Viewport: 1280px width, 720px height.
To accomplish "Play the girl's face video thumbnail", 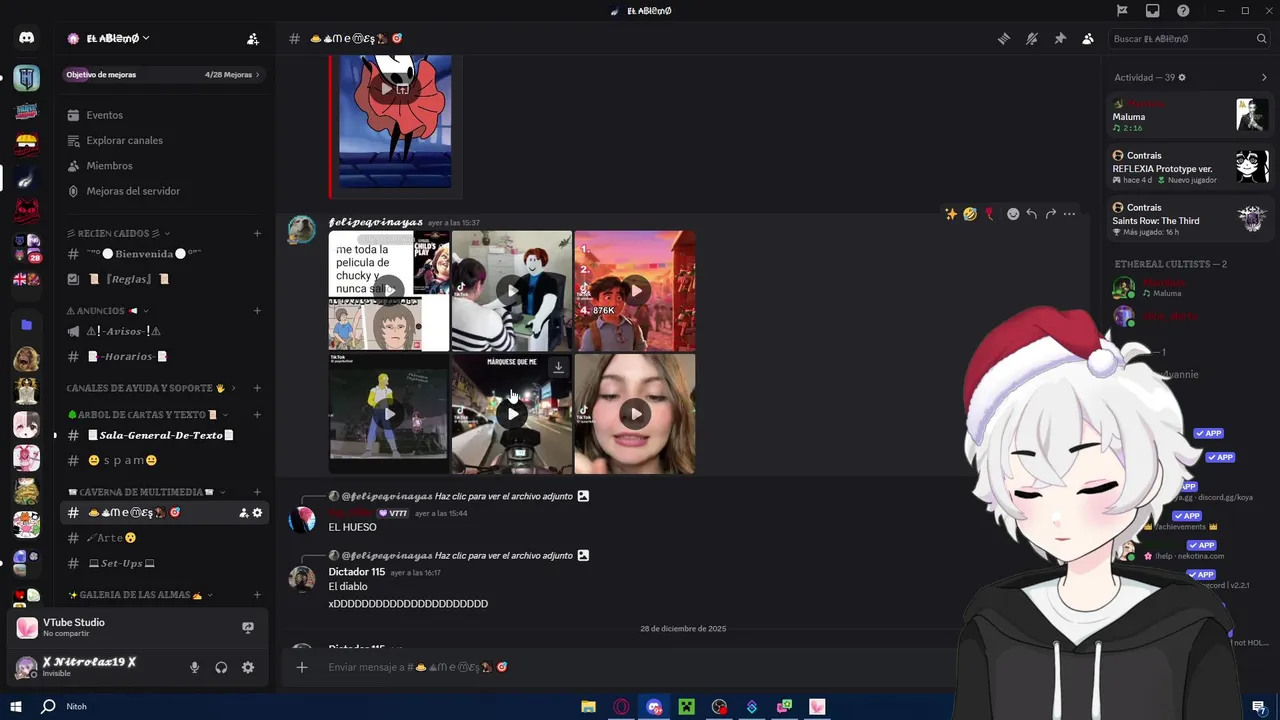I will (635, 414).
